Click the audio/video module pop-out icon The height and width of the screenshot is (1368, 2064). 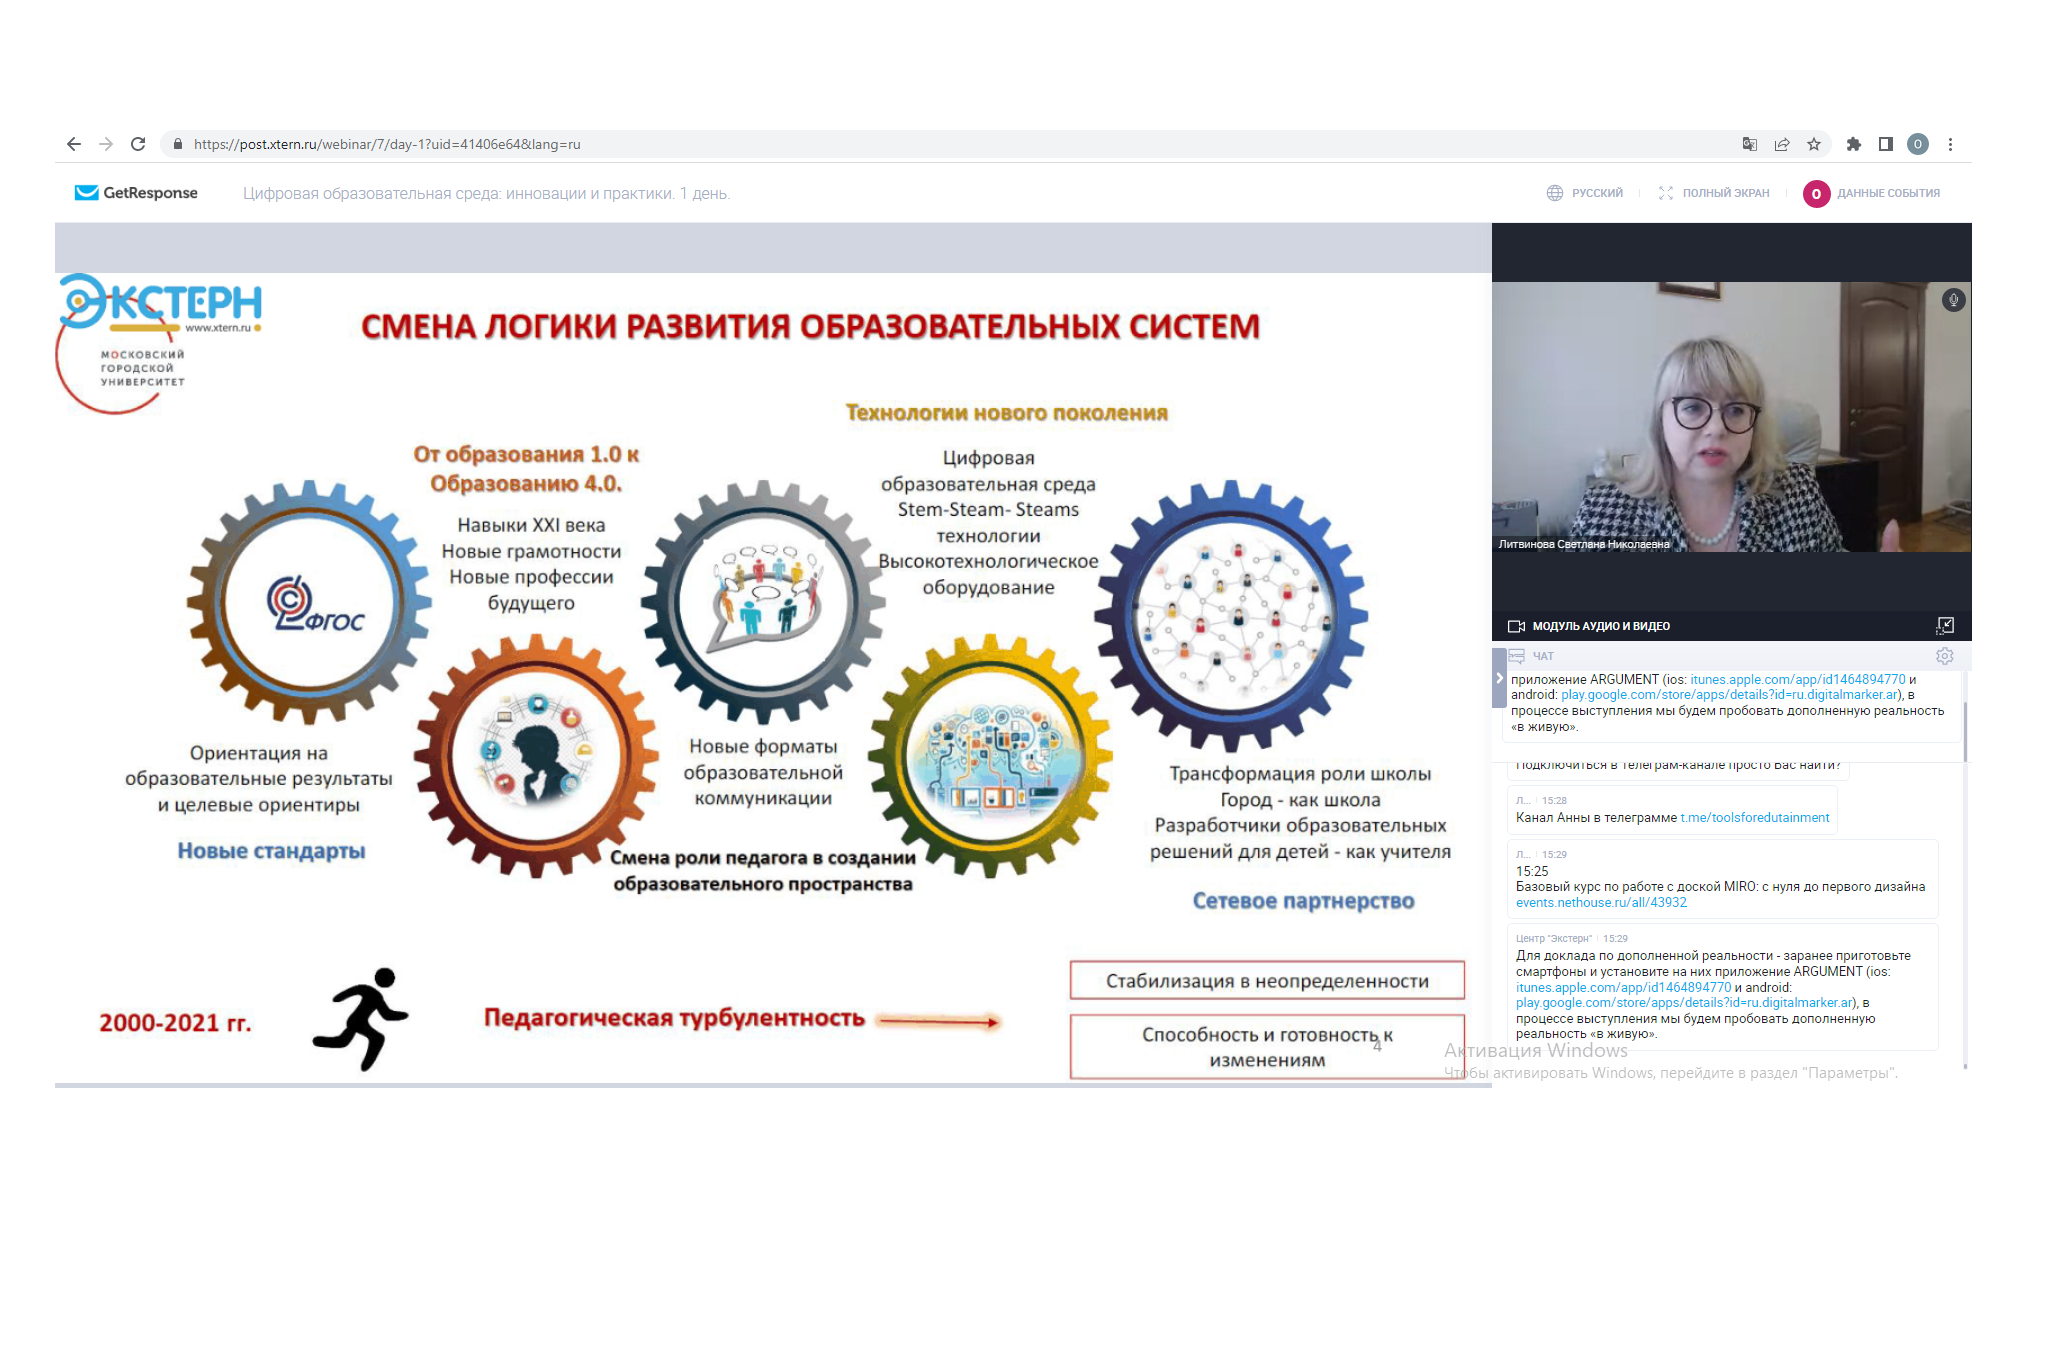[x=1945, y=625]
